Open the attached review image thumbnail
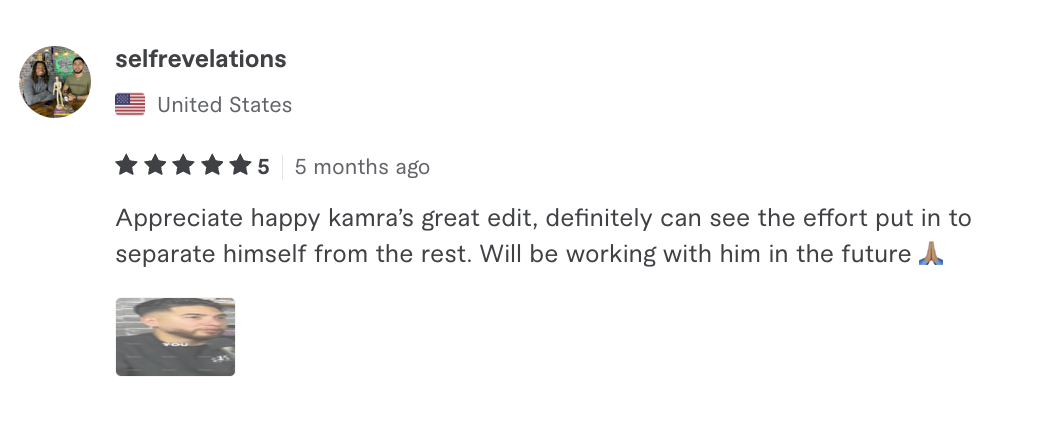 (x=175, y=337)
